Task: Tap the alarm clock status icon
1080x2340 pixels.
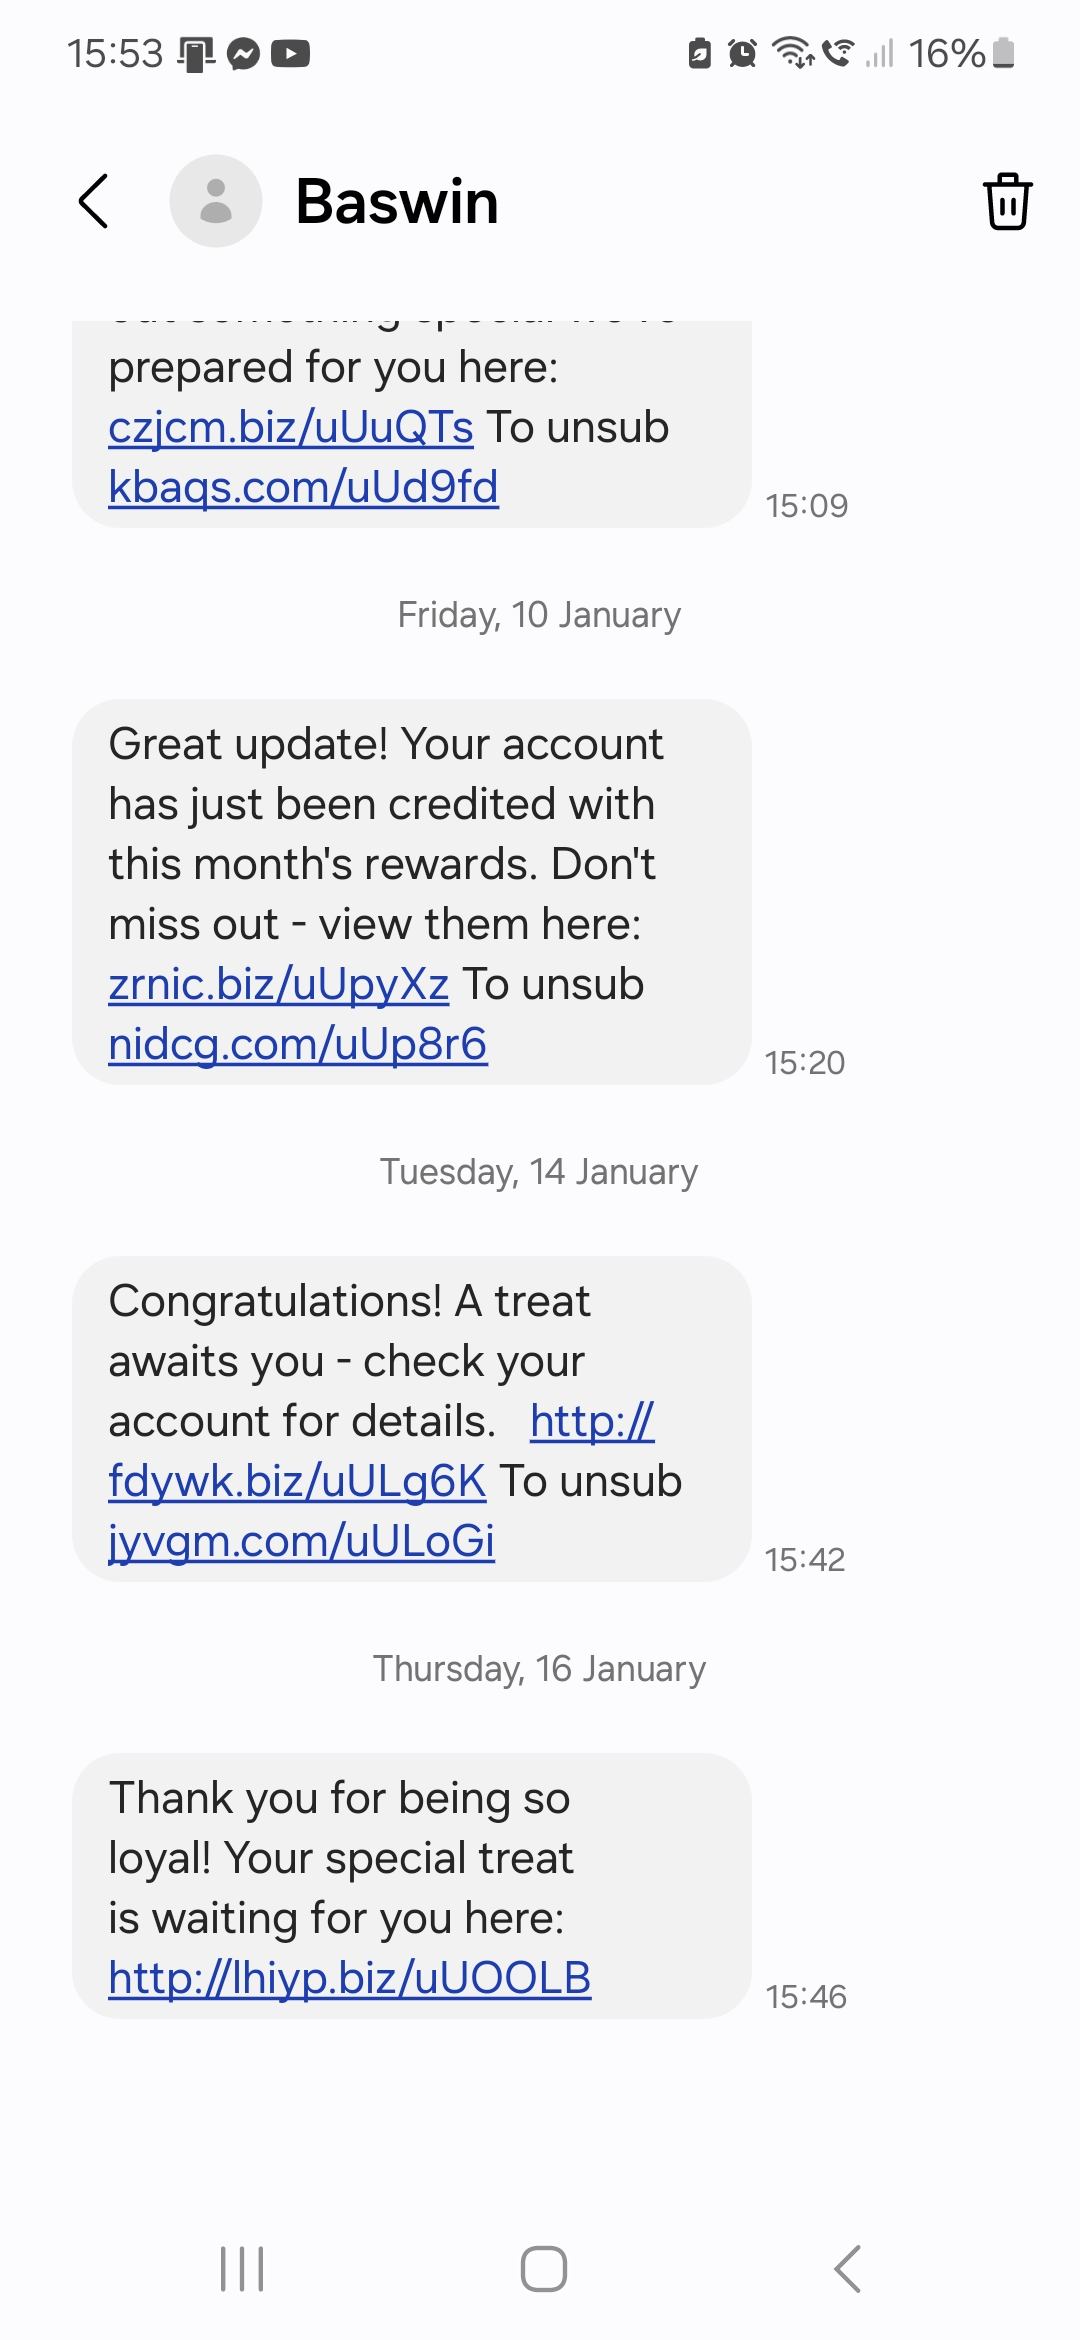Action: [x=742, y=53]
